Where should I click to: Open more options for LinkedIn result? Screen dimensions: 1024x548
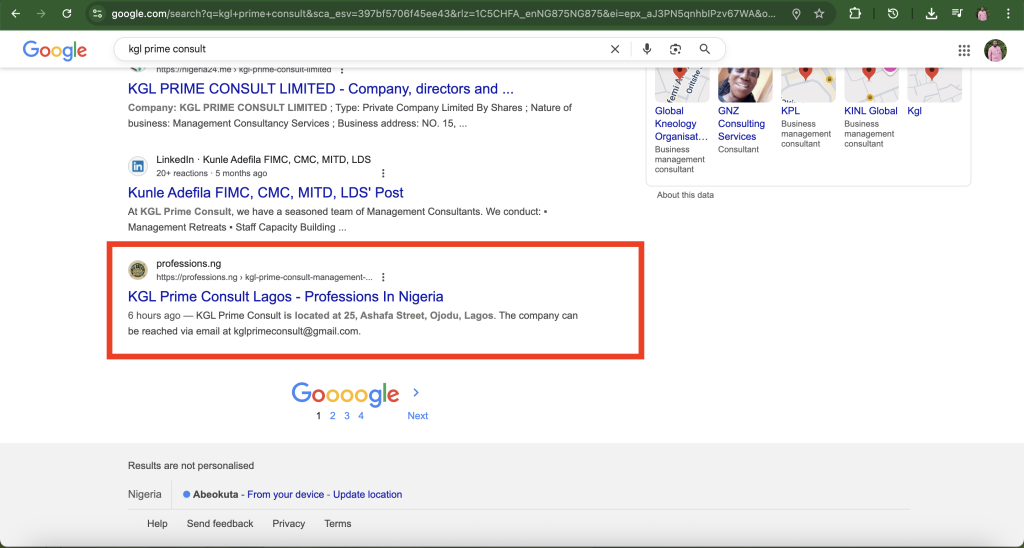(x=383, y=173)
